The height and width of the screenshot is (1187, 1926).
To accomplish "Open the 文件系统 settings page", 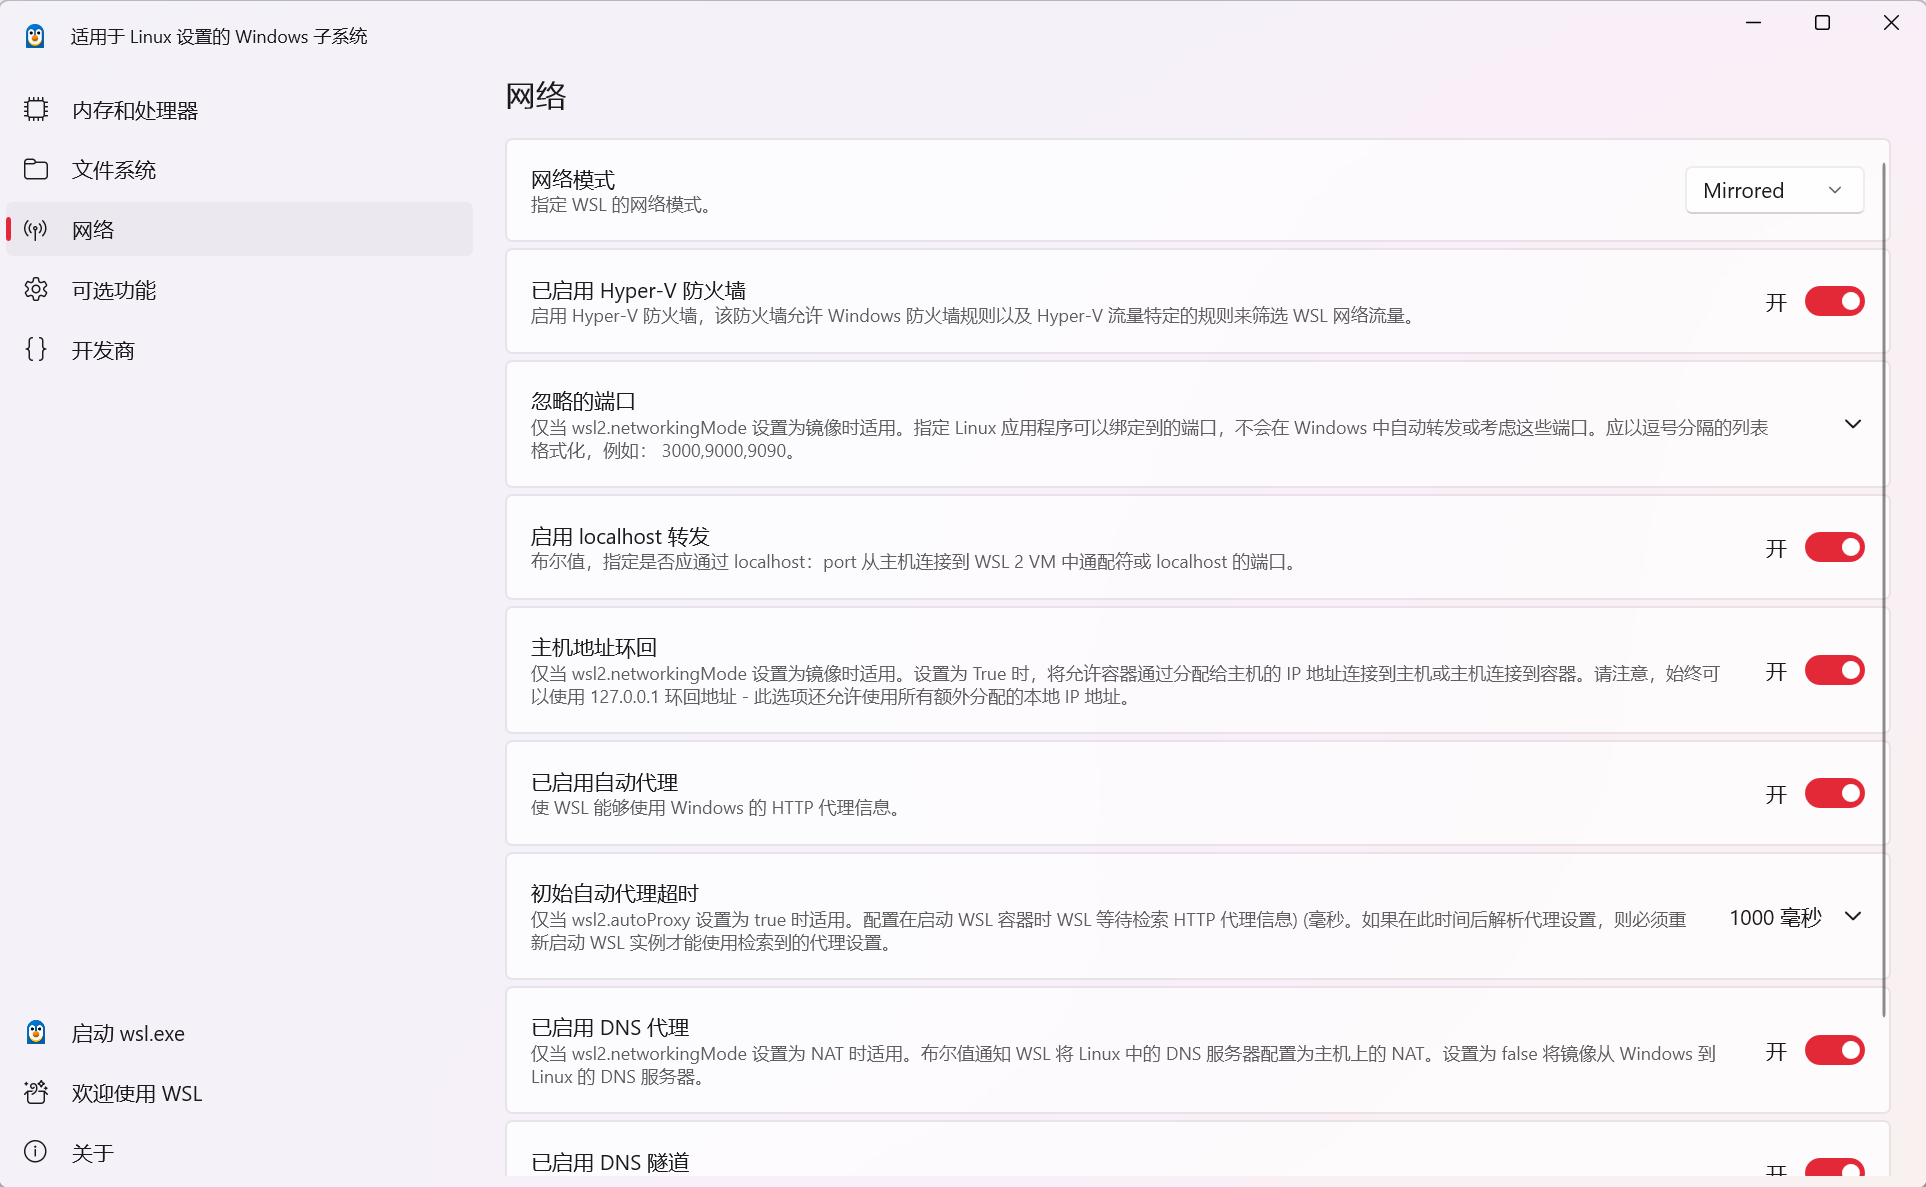I will tap(114, 170).
